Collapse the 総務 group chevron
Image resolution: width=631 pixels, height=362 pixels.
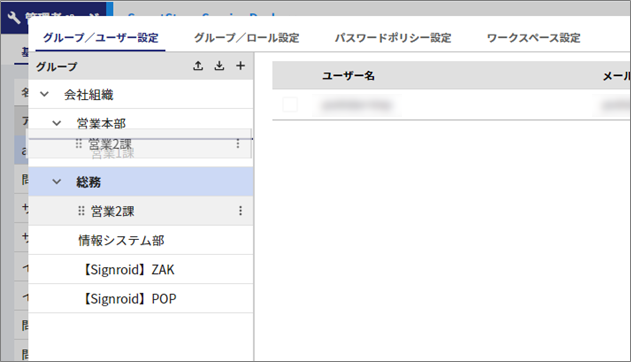[57, 182]
